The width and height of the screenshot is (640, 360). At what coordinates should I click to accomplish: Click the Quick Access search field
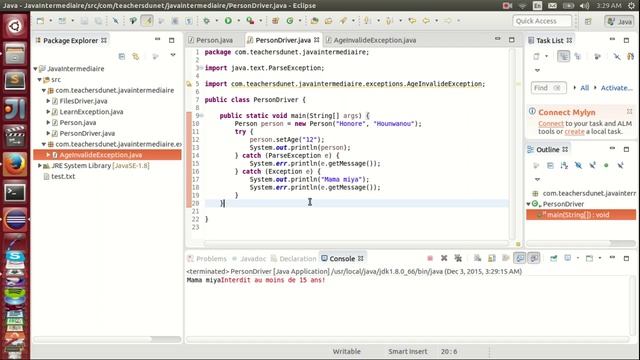point(542,21)
